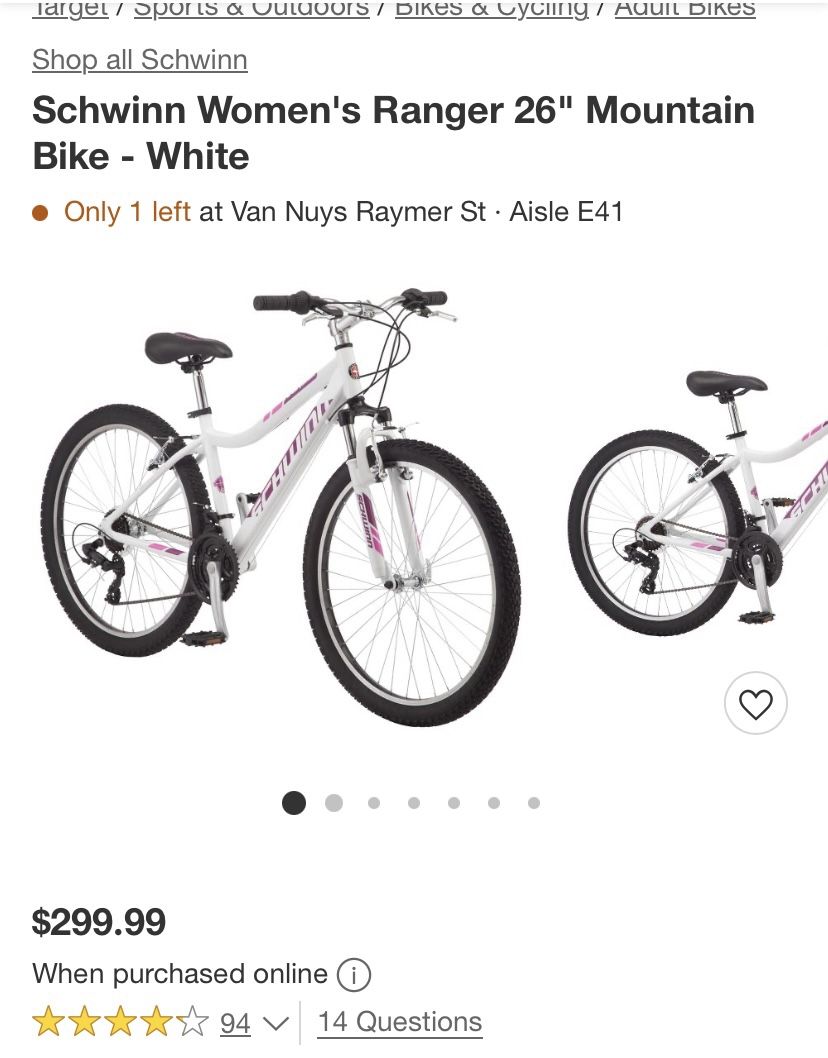Select second image carousel dot
This screenshot has width=828, height=1058.
pos(334,803)
